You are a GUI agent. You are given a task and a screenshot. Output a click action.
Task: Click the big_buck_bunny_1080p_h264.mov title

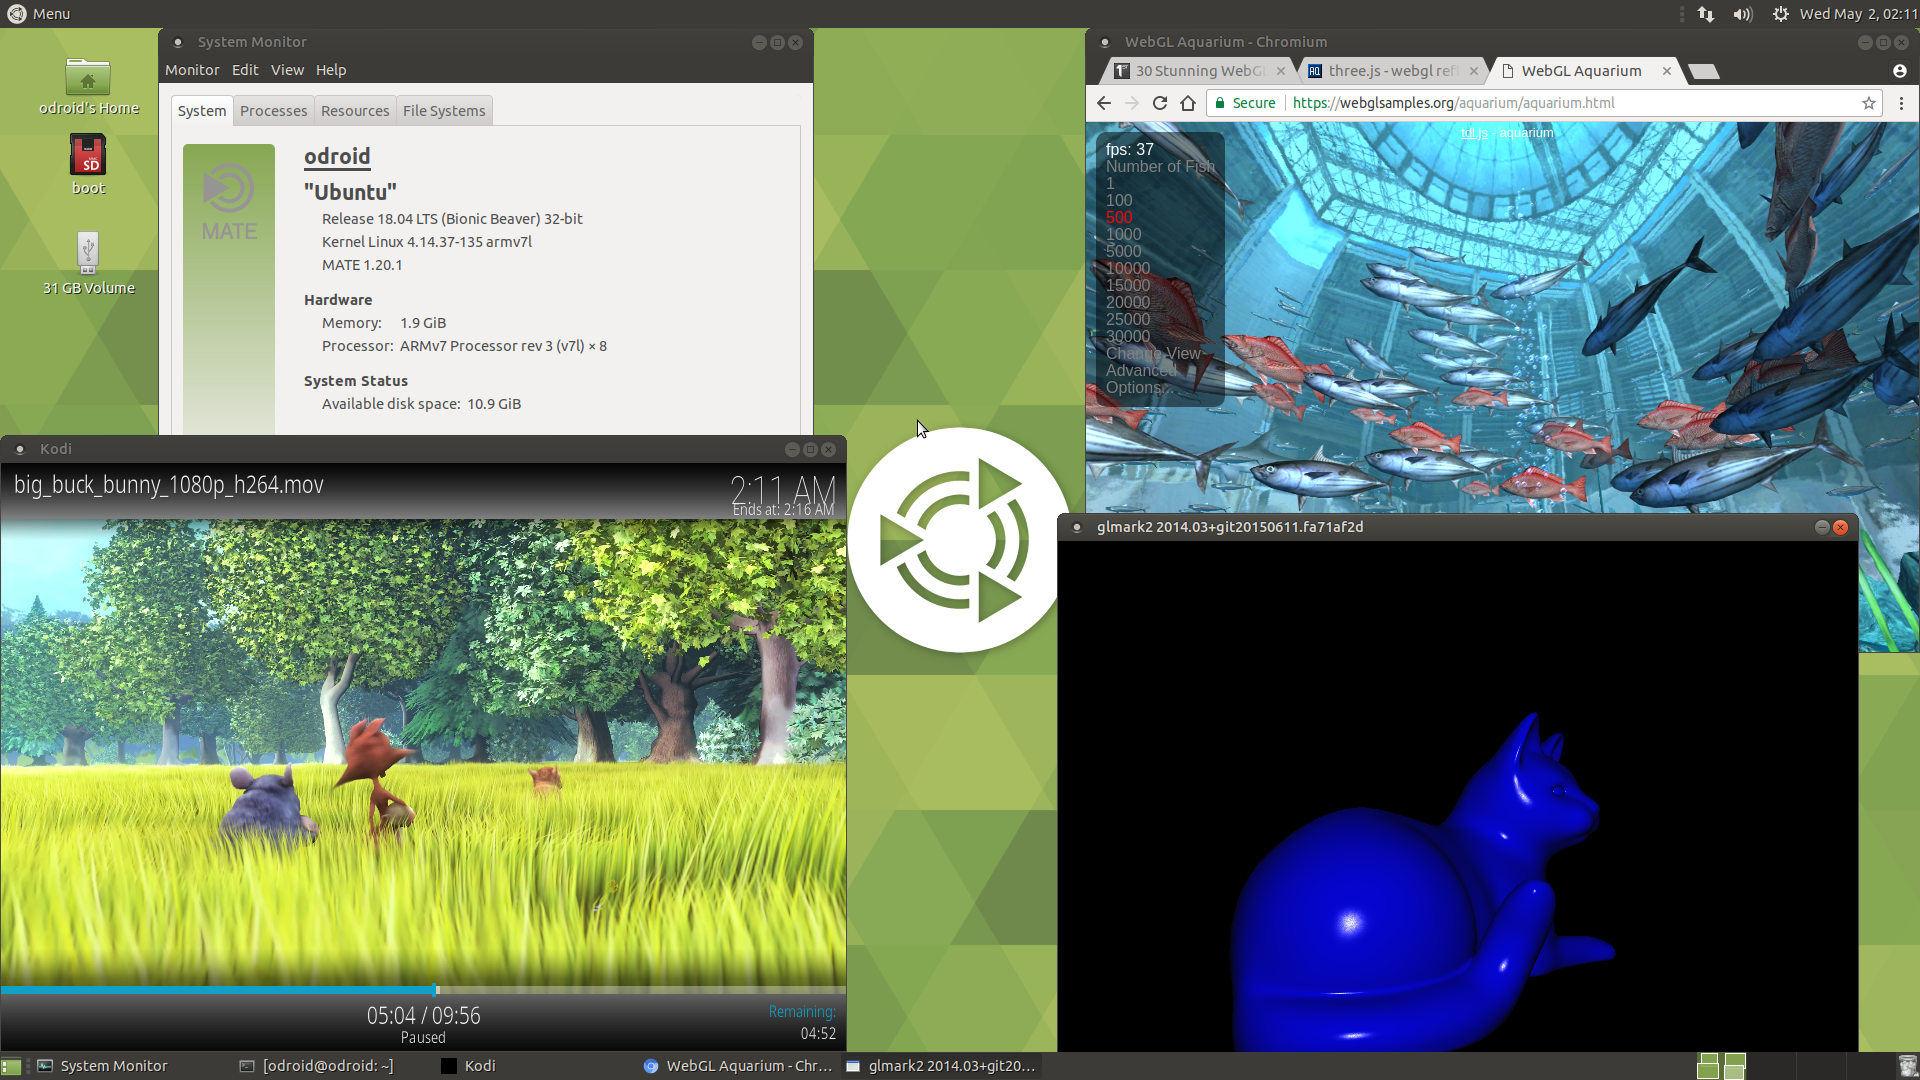click(169, 485)
